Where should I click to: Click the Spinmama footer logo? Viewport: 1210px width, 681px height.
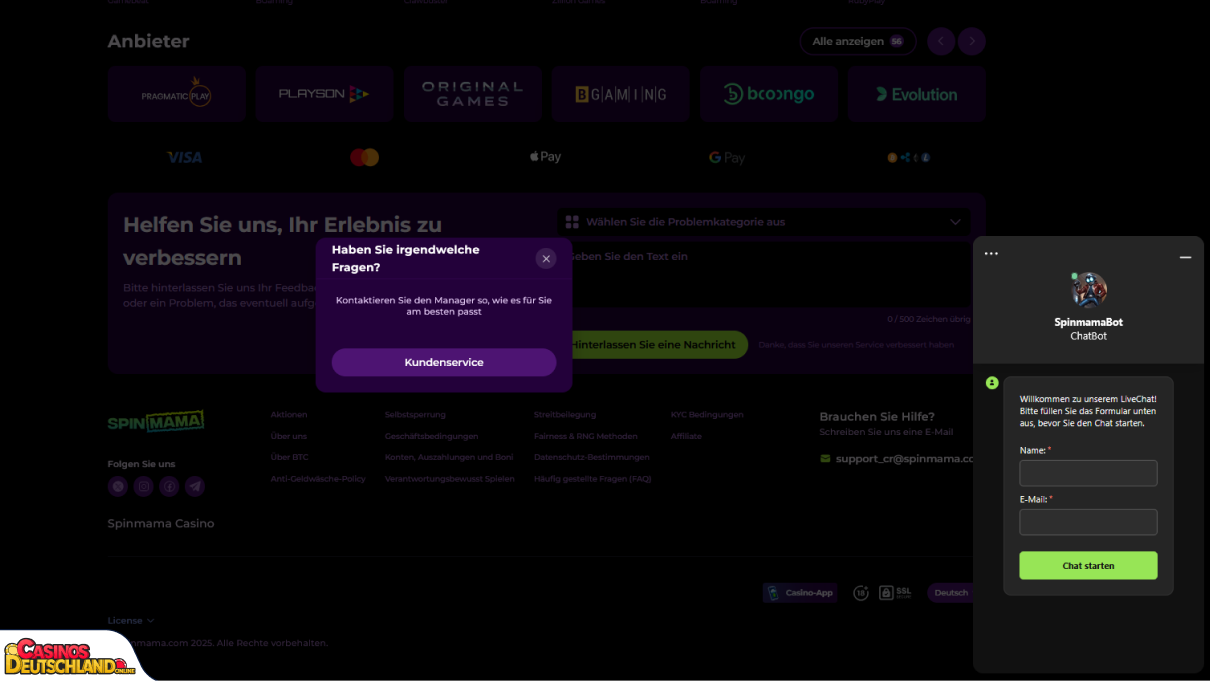156,421
